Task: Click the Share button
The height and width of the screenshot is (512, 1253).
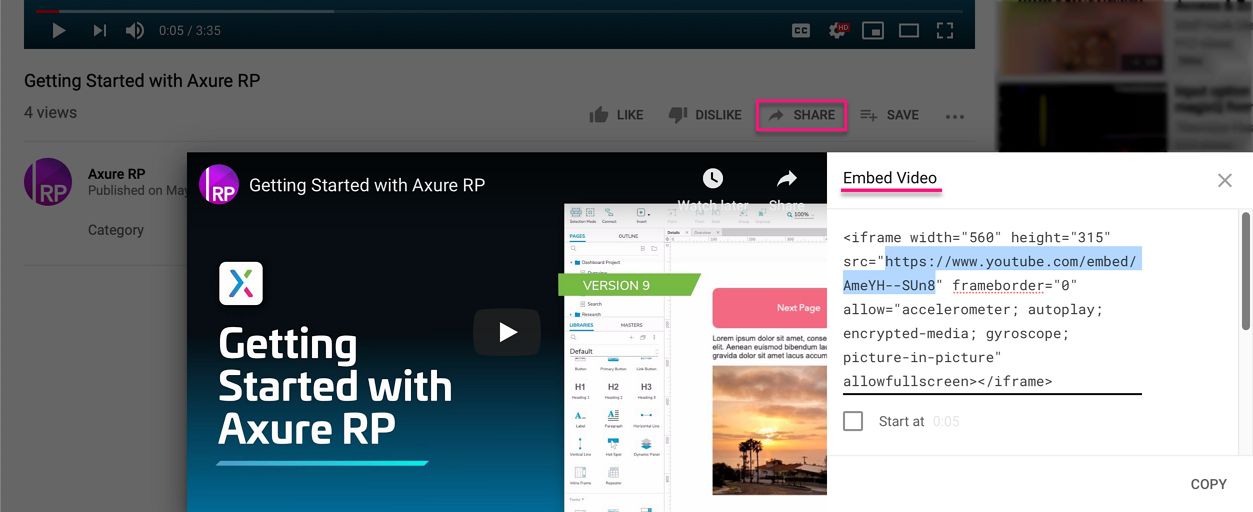Action: 802,115
